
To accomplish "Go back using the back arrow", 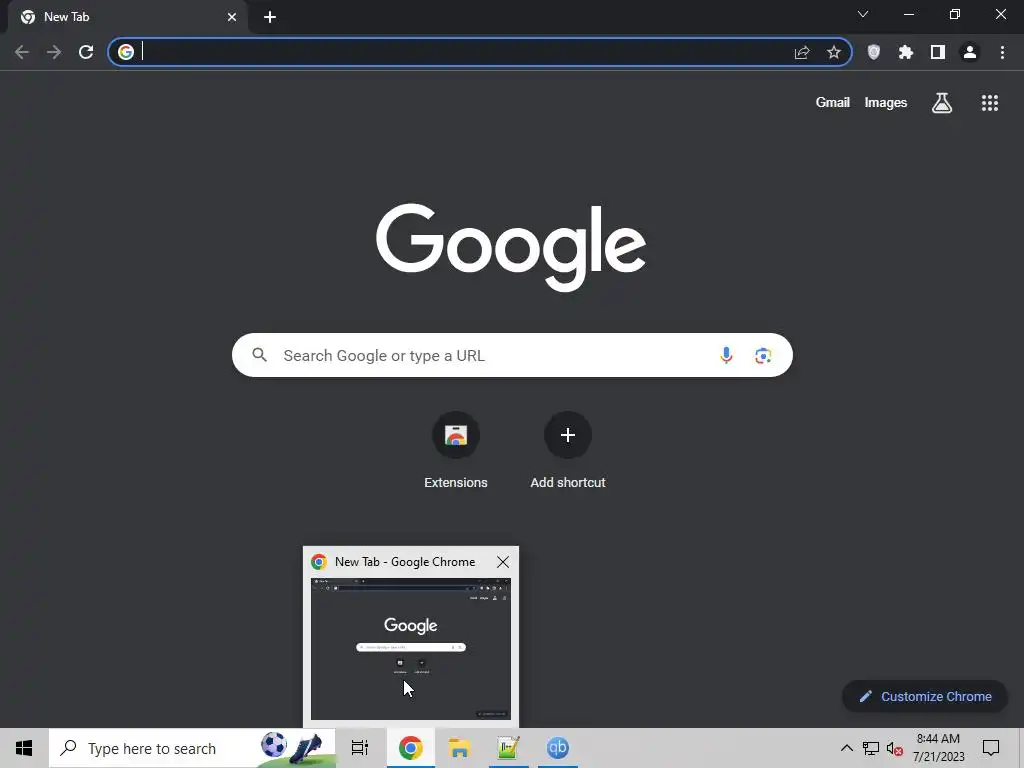I will point(22,52).
